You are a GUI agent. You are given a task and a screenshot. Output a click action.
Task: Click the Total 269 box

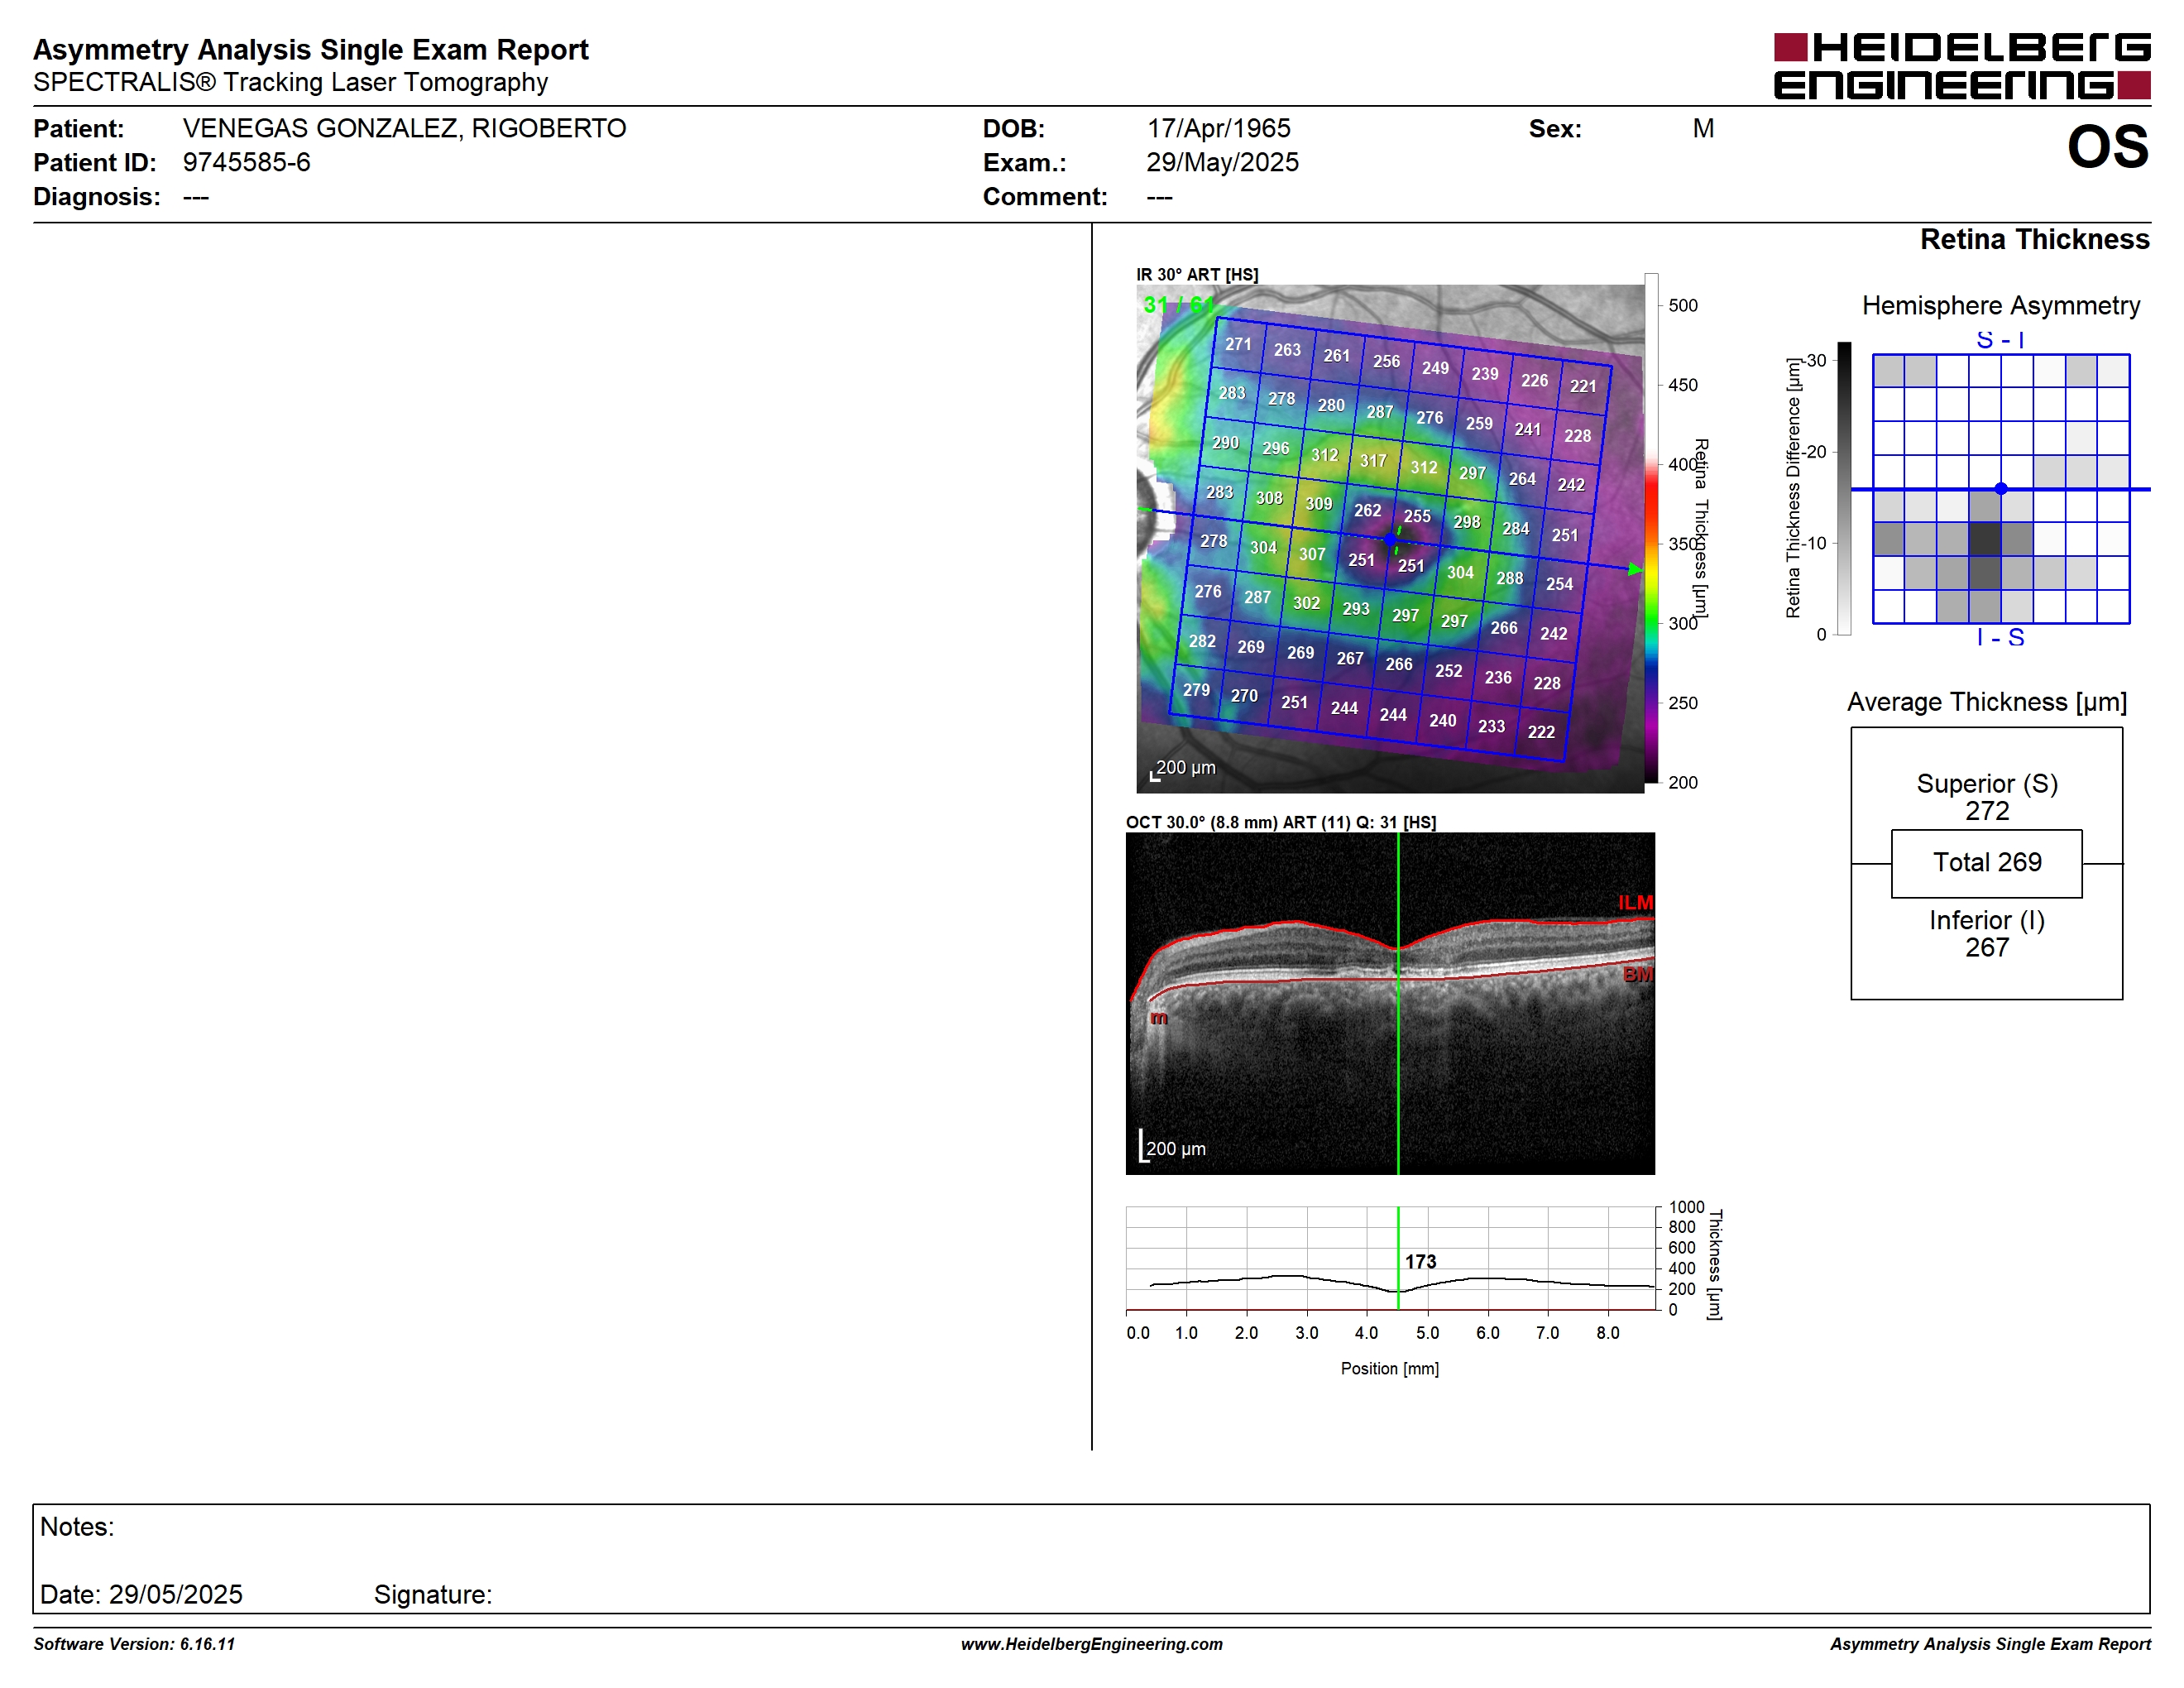1987,862
